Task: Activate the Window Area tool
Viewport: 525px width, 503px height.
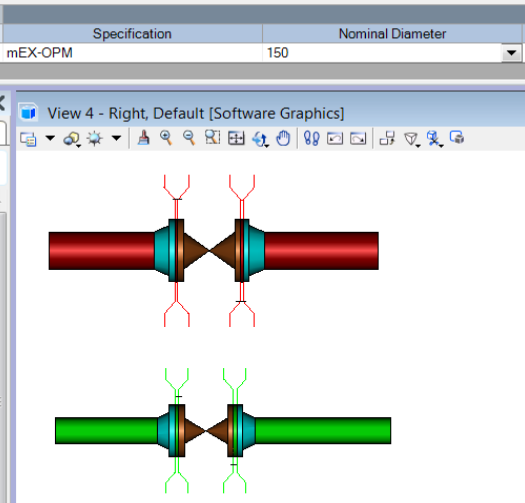Action: pyautogui.click(x=213, y=138)
